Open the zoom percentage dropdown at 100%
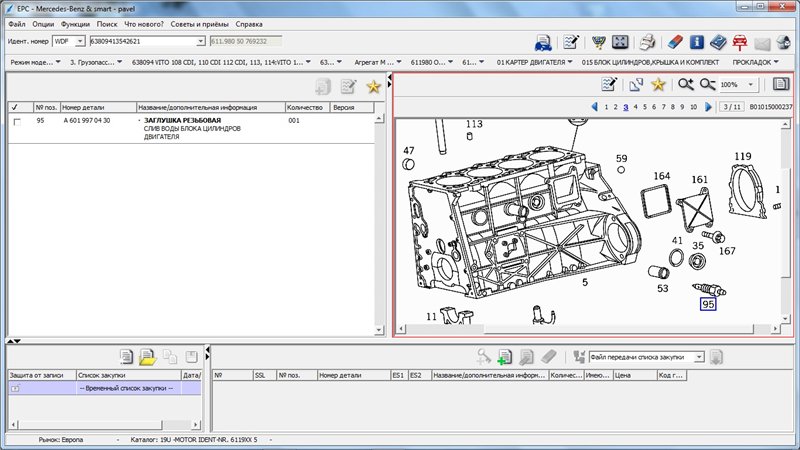800x450 pixels. coord(751,85)
